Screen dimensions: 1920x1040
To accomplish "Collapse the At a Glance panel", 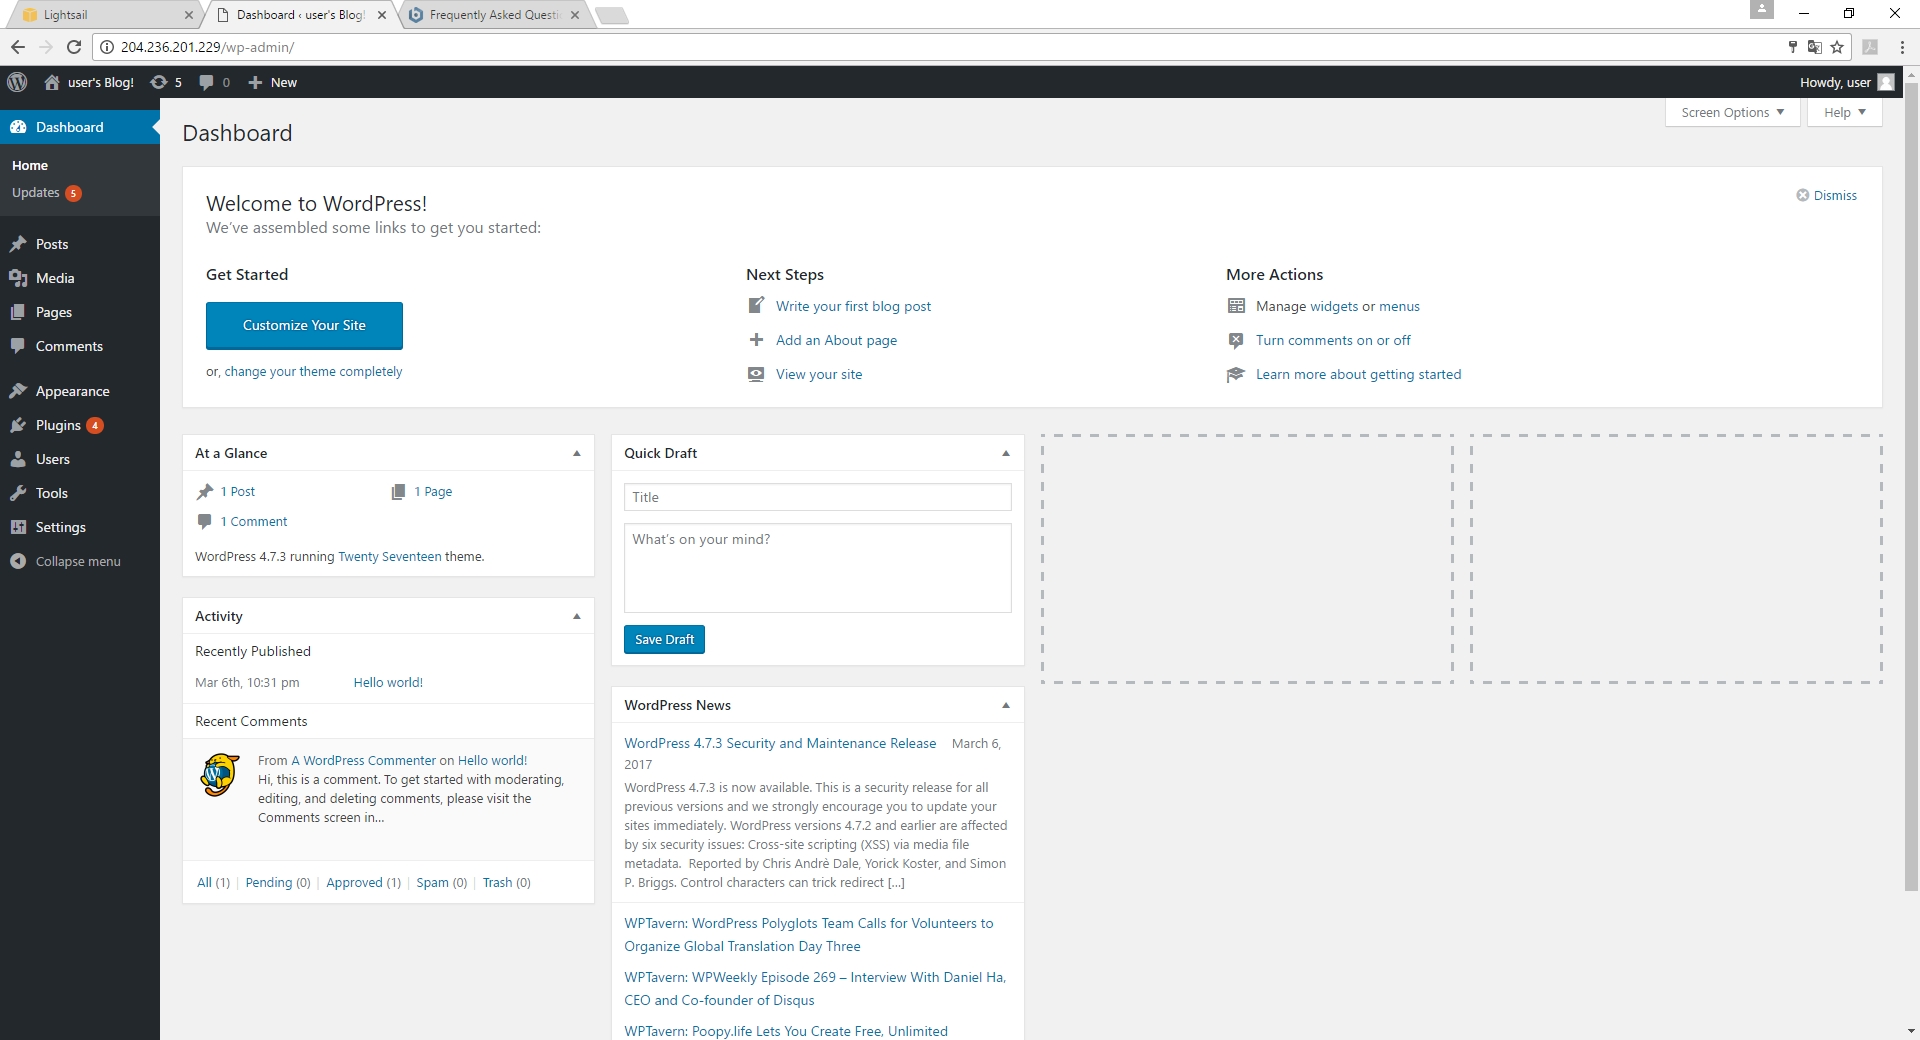I will [577, 453].
